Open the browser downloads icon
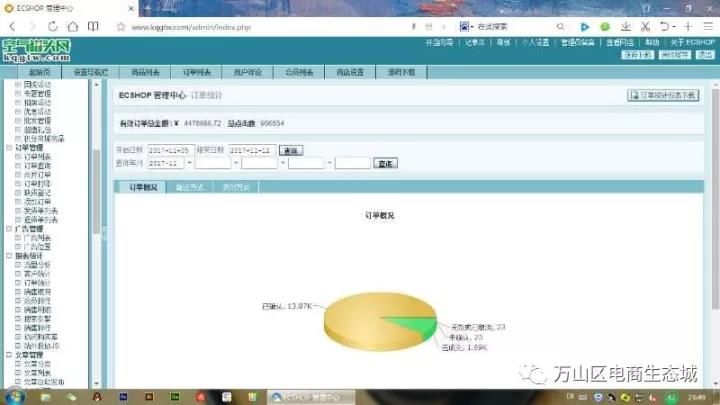The width and height of the screenshot is (720, 405). point(625,27)
